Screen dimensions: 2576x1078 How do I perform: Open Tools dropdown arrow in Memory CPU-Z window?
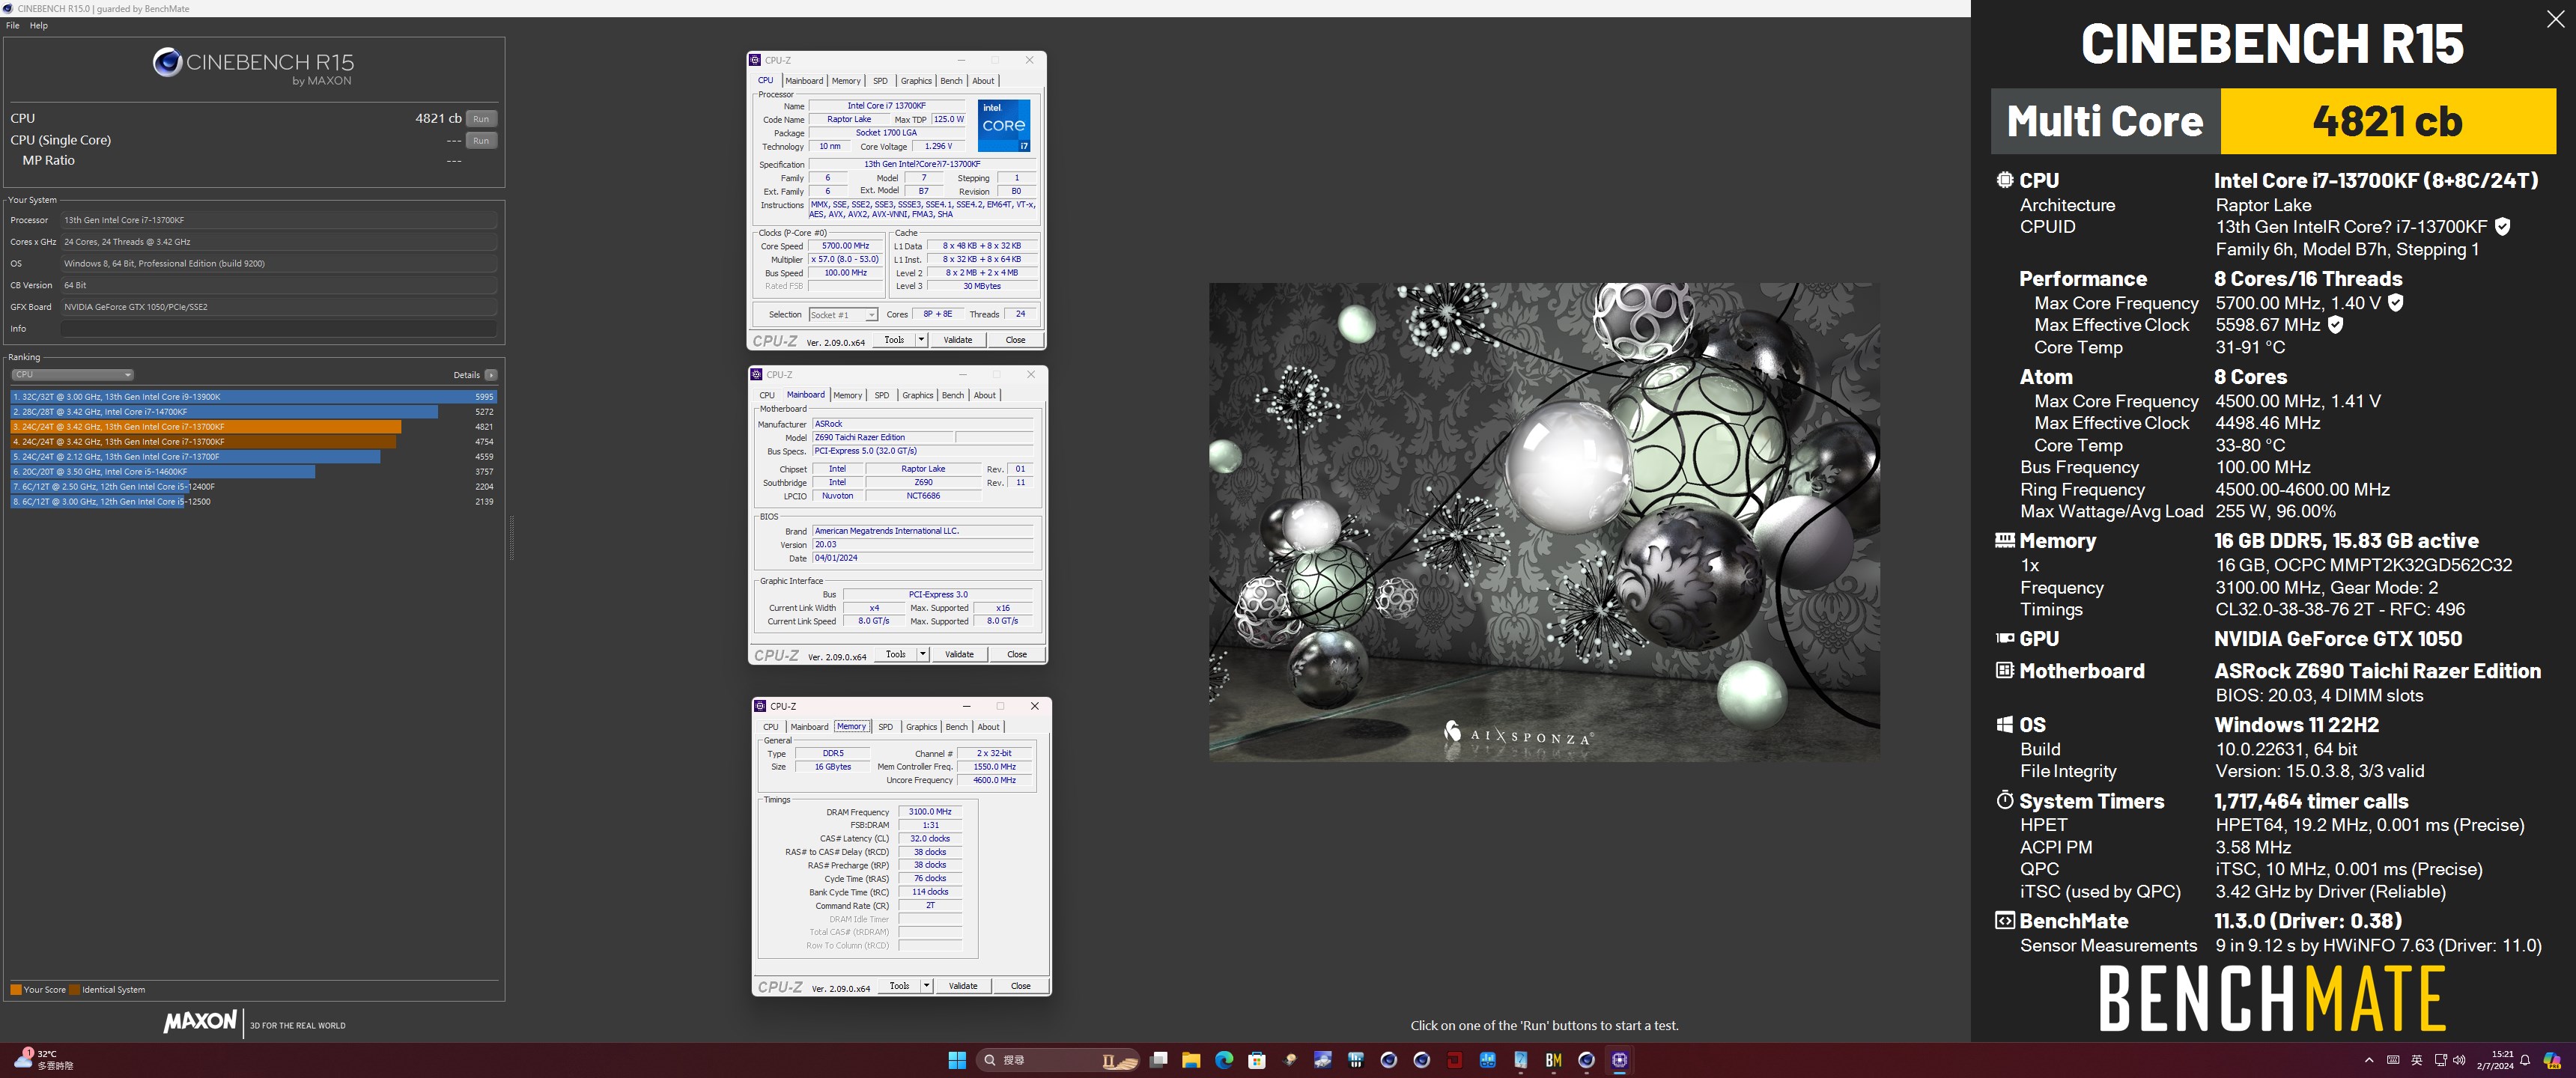click(x=927, y=986)
